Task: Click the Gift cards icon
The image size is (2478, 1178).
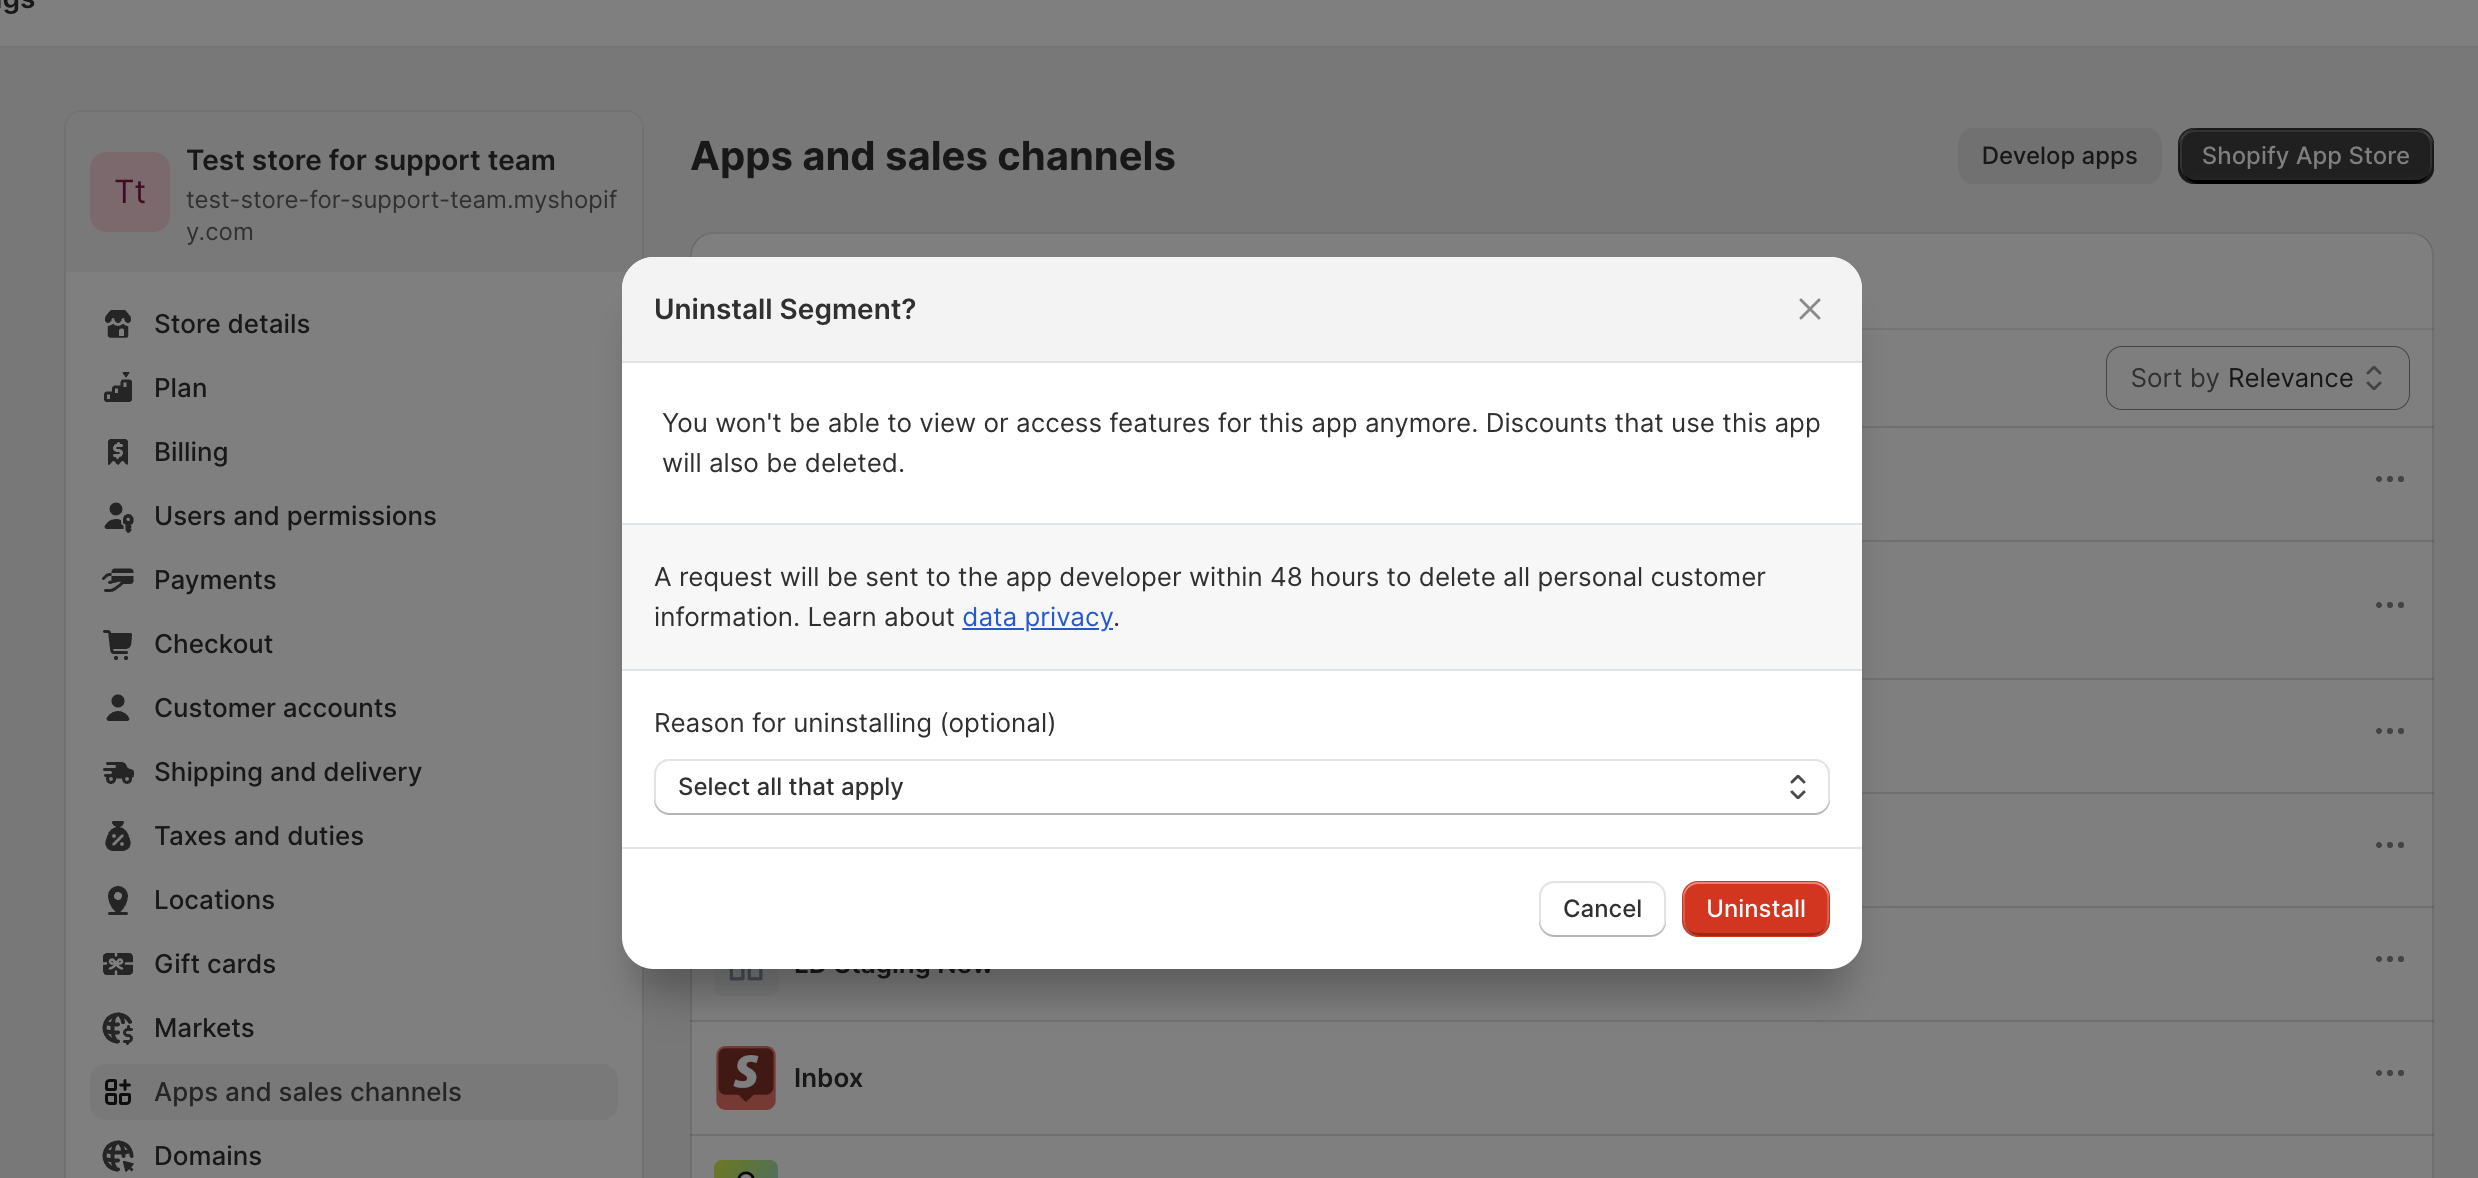Action: point(118,964)
